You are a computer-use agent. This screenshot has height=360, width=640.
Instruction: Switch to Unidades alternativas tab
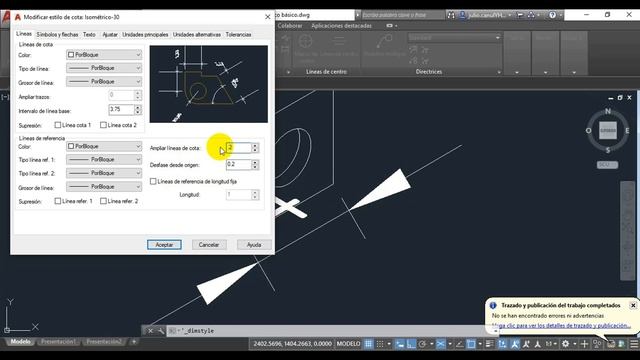[197, 35]
